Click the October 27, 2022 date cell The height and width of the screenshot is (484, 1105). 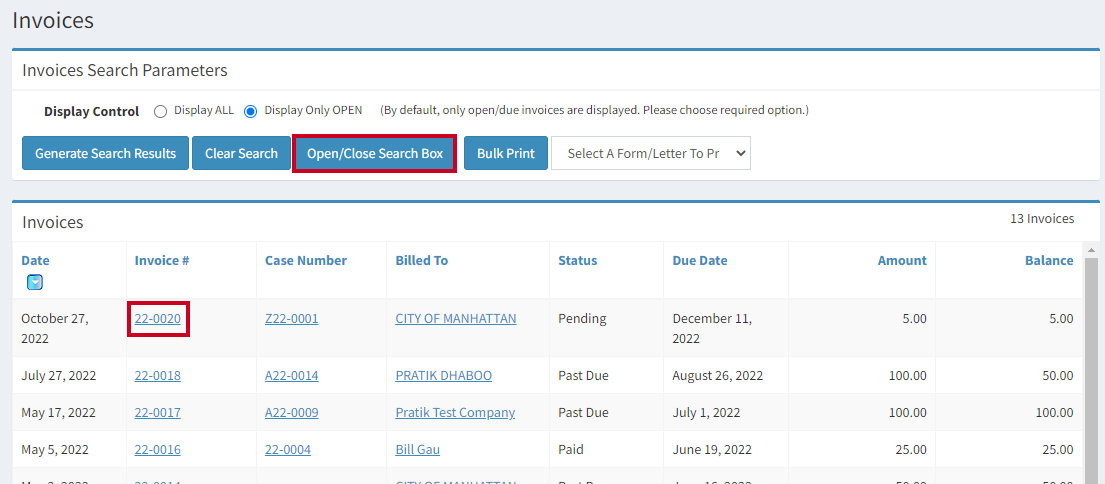pos(55,328)
